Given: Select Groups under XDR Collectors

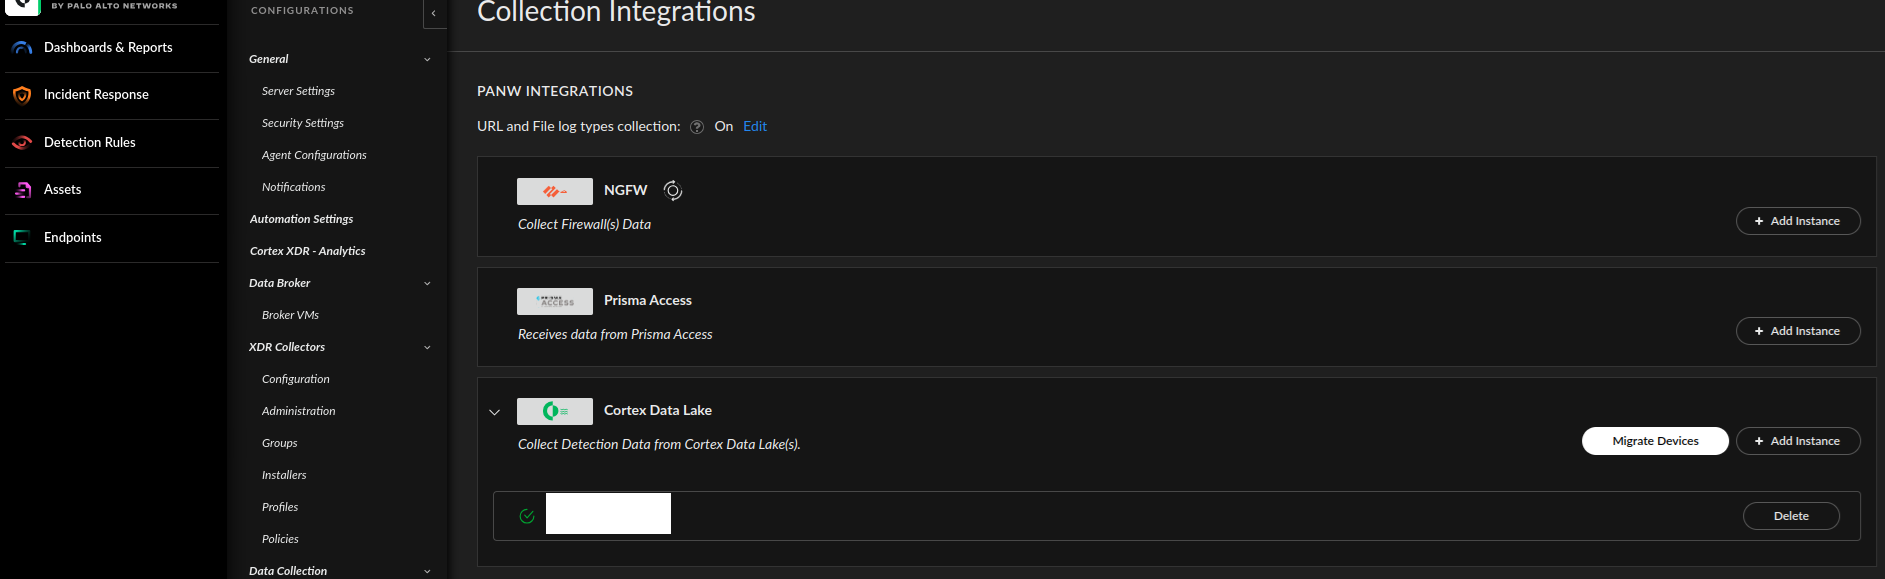Looking at the screenshot, I should coord(279,443).
